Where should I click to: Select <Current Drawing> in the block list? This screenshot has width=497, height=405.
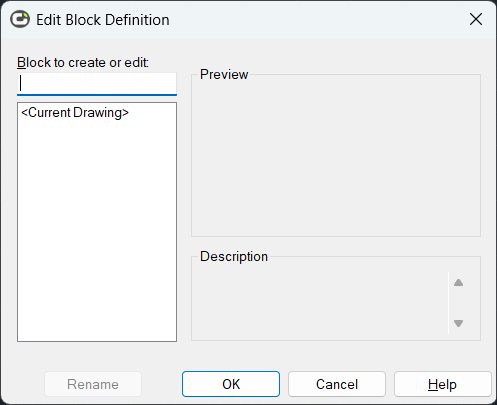[x=75, y=113]
